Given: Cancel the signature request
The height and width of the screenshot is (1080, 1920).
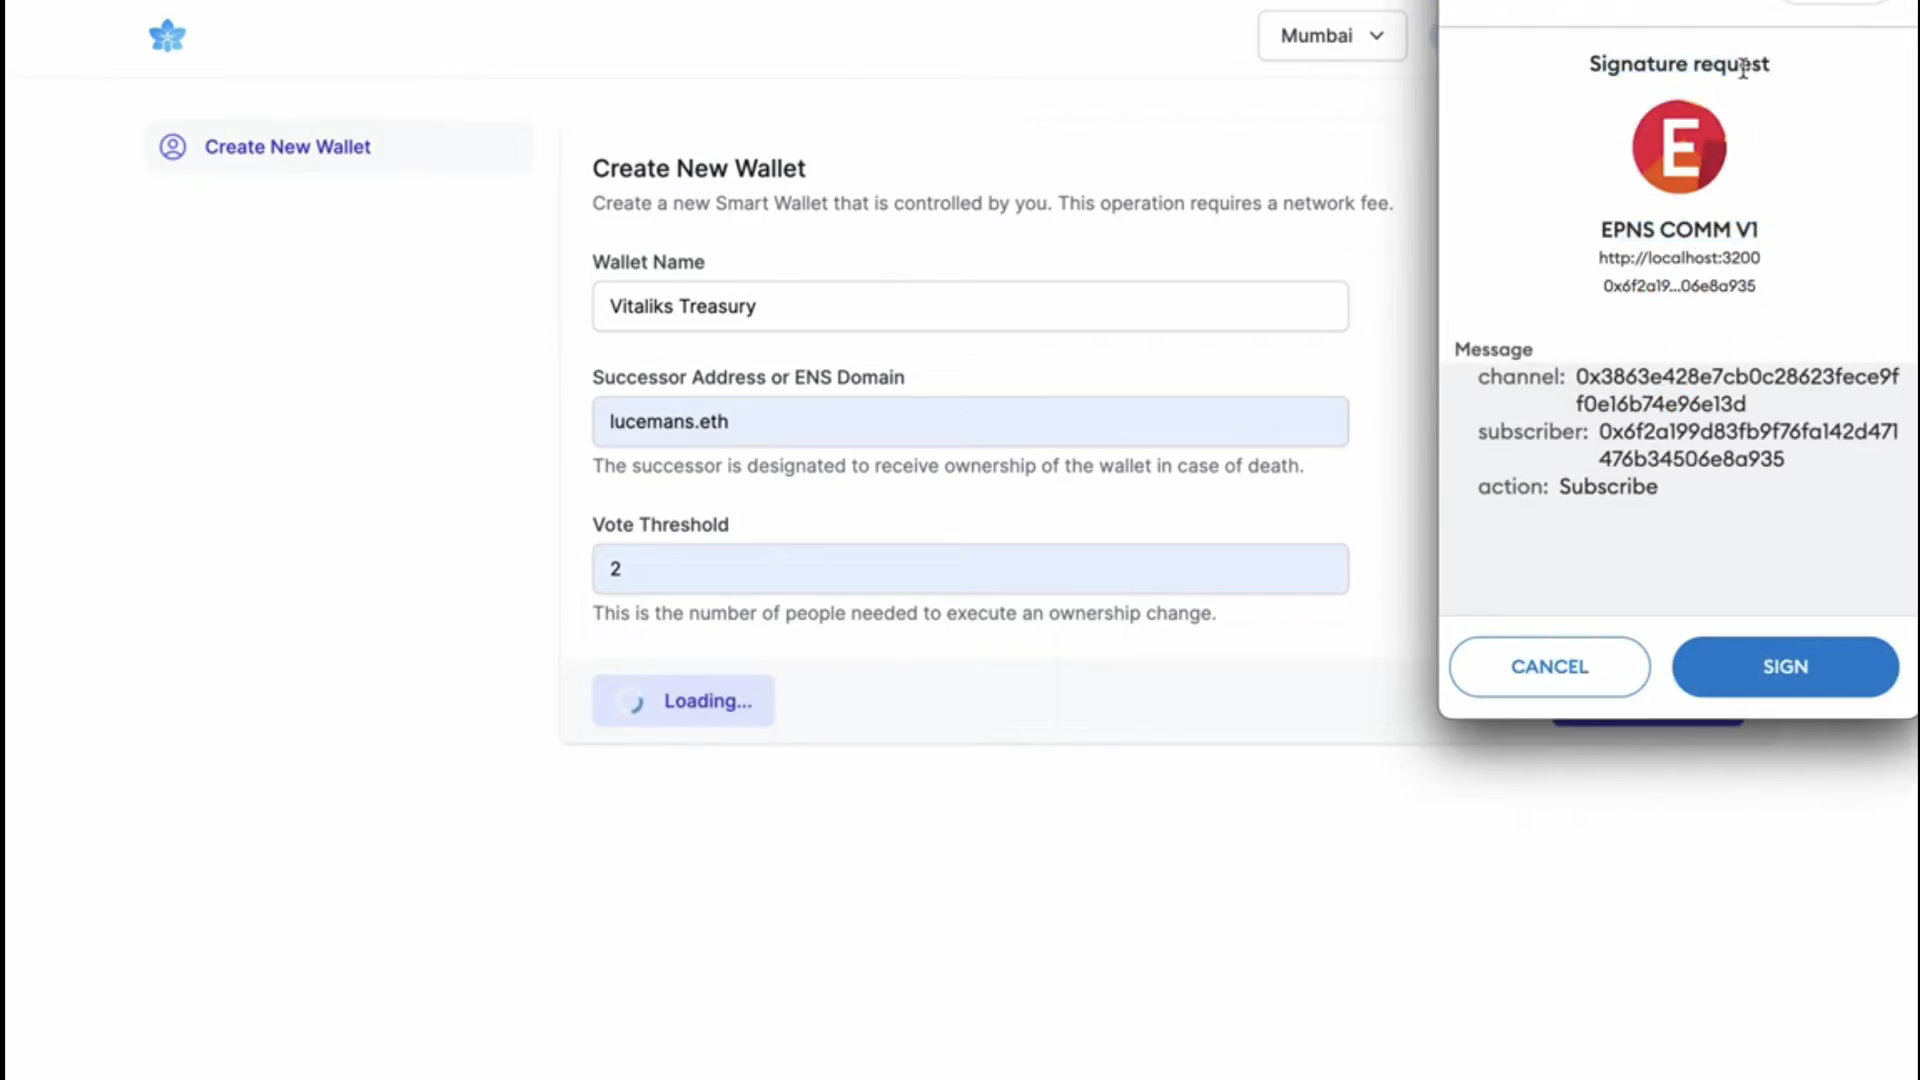Looking at the screenshot, I should pyautogui.click(x=1549, y=667).
